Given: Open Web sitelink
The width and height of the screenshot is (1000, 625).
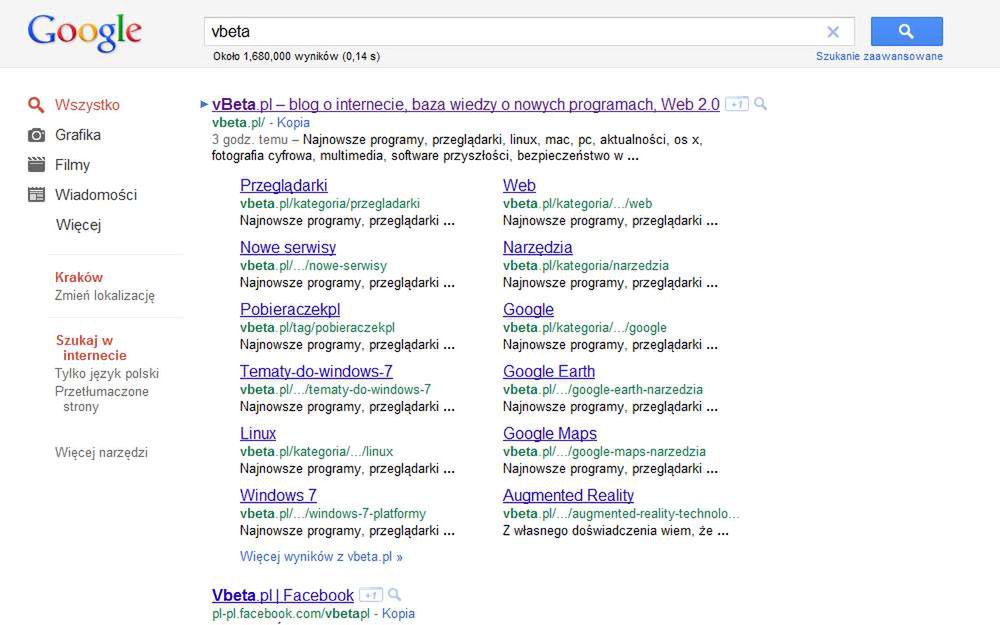Looking at the screenshot, I should coord(519,185).
